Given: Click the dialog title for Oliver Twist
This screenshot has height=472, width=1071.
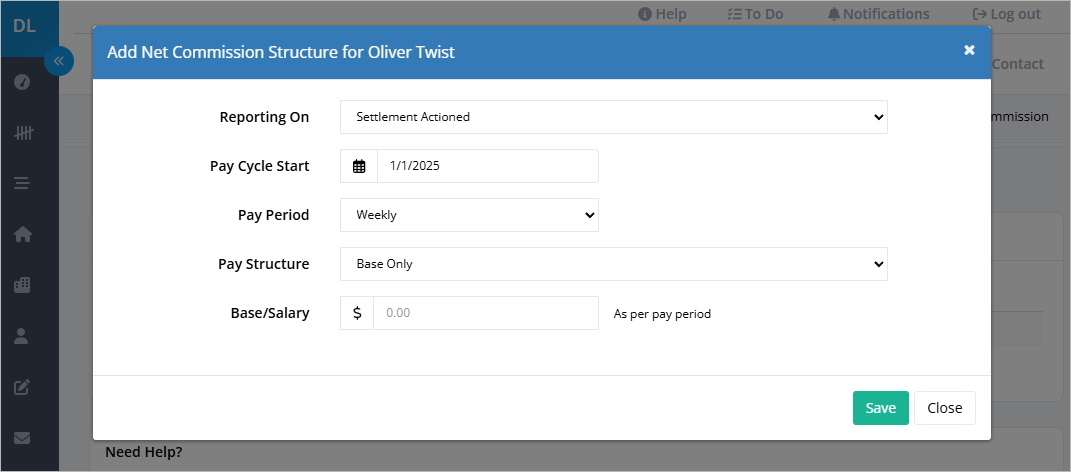Looking at the screenshot, I should click(x=281, y=52).
